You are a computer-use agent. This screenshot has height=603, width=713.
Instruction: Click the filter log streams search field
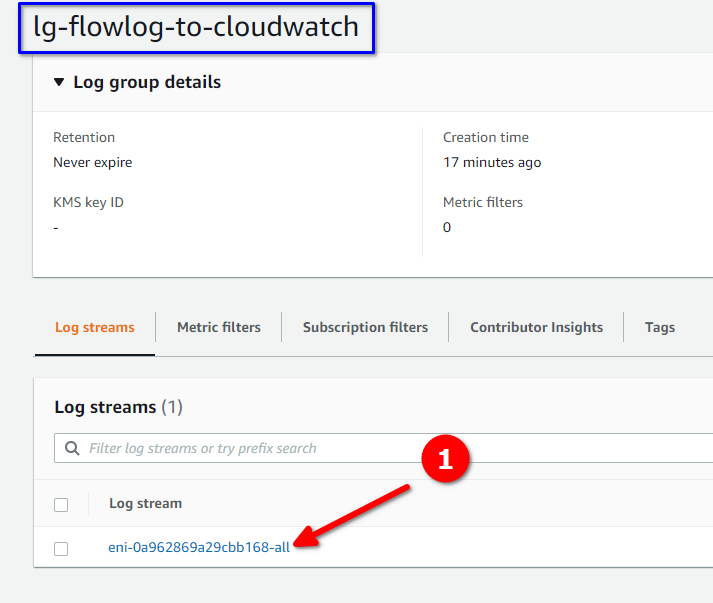click(x=383, y=448)
